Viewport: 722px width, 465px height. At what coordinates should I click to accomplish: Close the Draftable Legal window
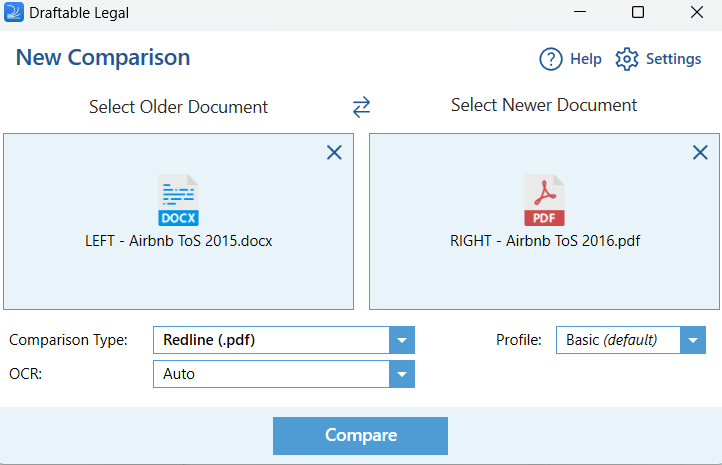tap(697, 12)
